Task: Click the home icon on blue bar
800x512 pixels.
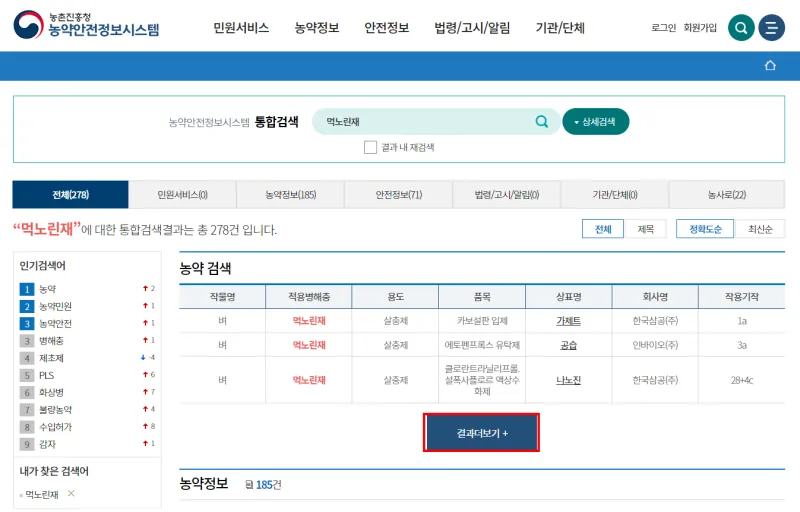Action: click(x=770, y=66)
